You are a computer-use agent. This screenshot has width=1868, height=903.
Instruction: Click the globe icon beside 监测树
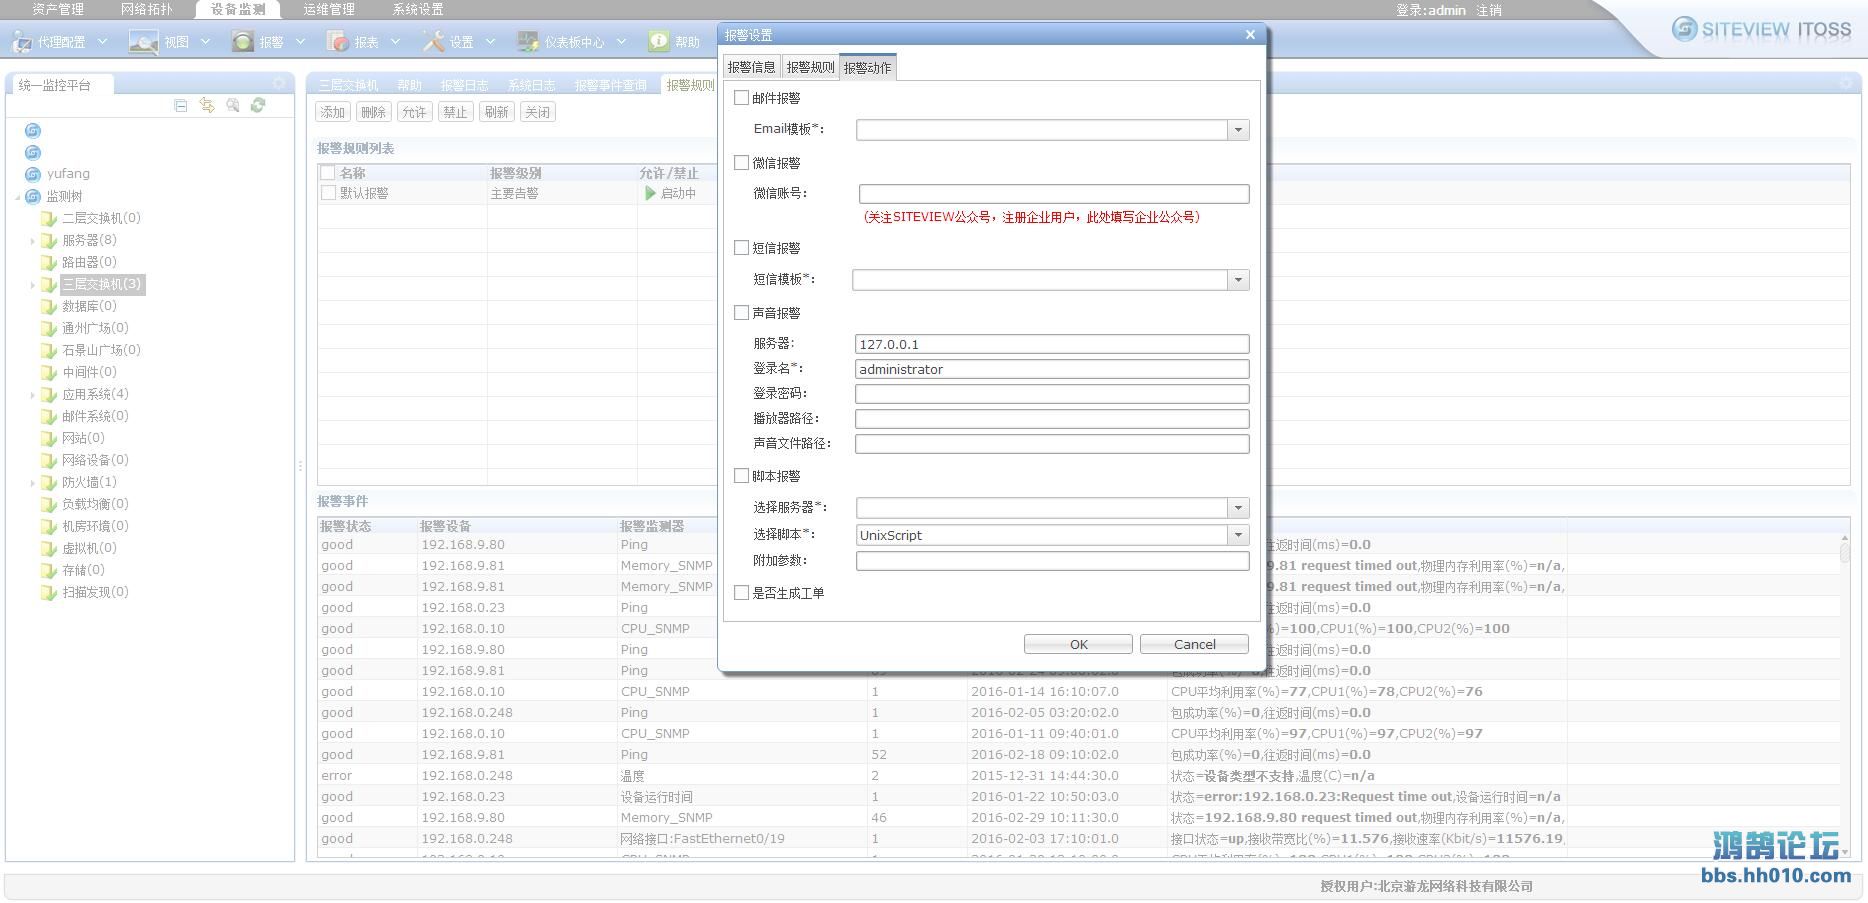pos(33,196)
